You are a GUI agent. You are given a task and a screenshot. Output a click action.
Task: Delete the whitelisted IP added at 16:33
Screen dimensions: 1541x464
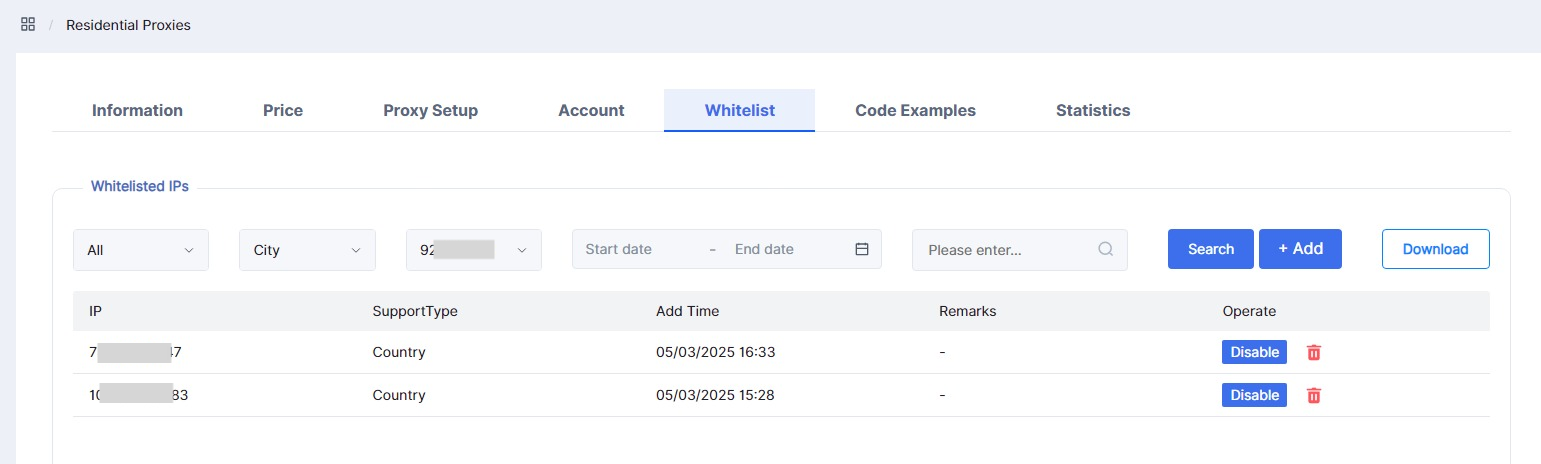pyautogui.click(x=1314, y=352)
